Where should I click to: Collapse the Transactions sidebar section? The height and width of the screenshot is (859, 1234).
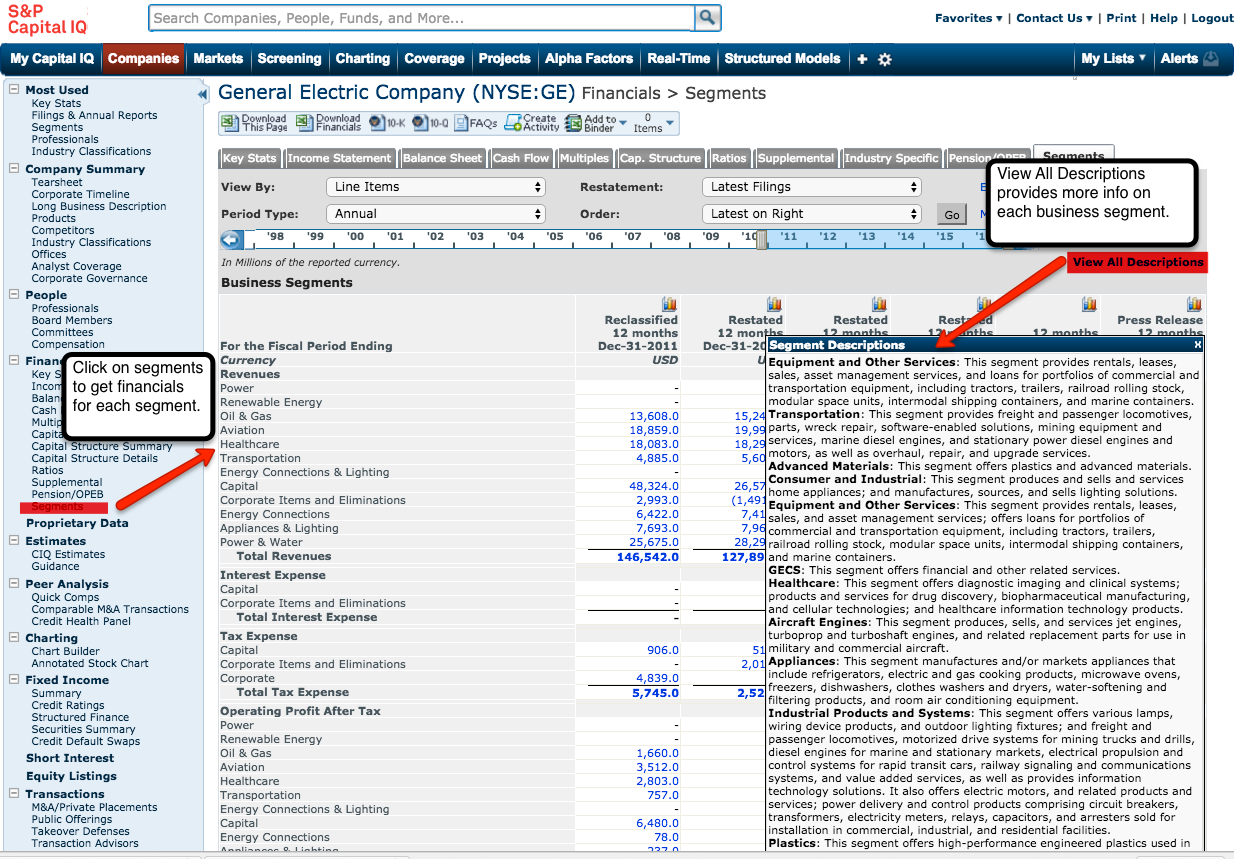click(x=14, y=793)
